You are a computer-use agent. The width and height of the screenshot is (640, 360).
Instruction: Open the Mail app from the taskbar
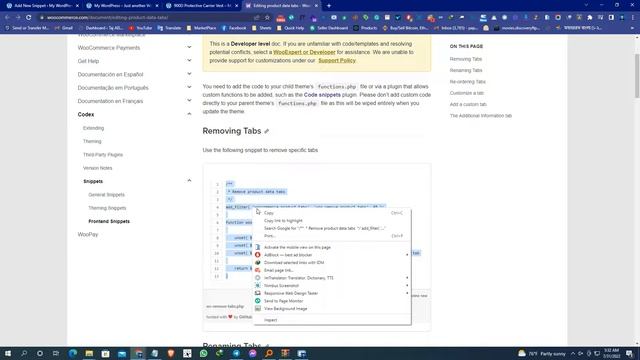[122, 353]
